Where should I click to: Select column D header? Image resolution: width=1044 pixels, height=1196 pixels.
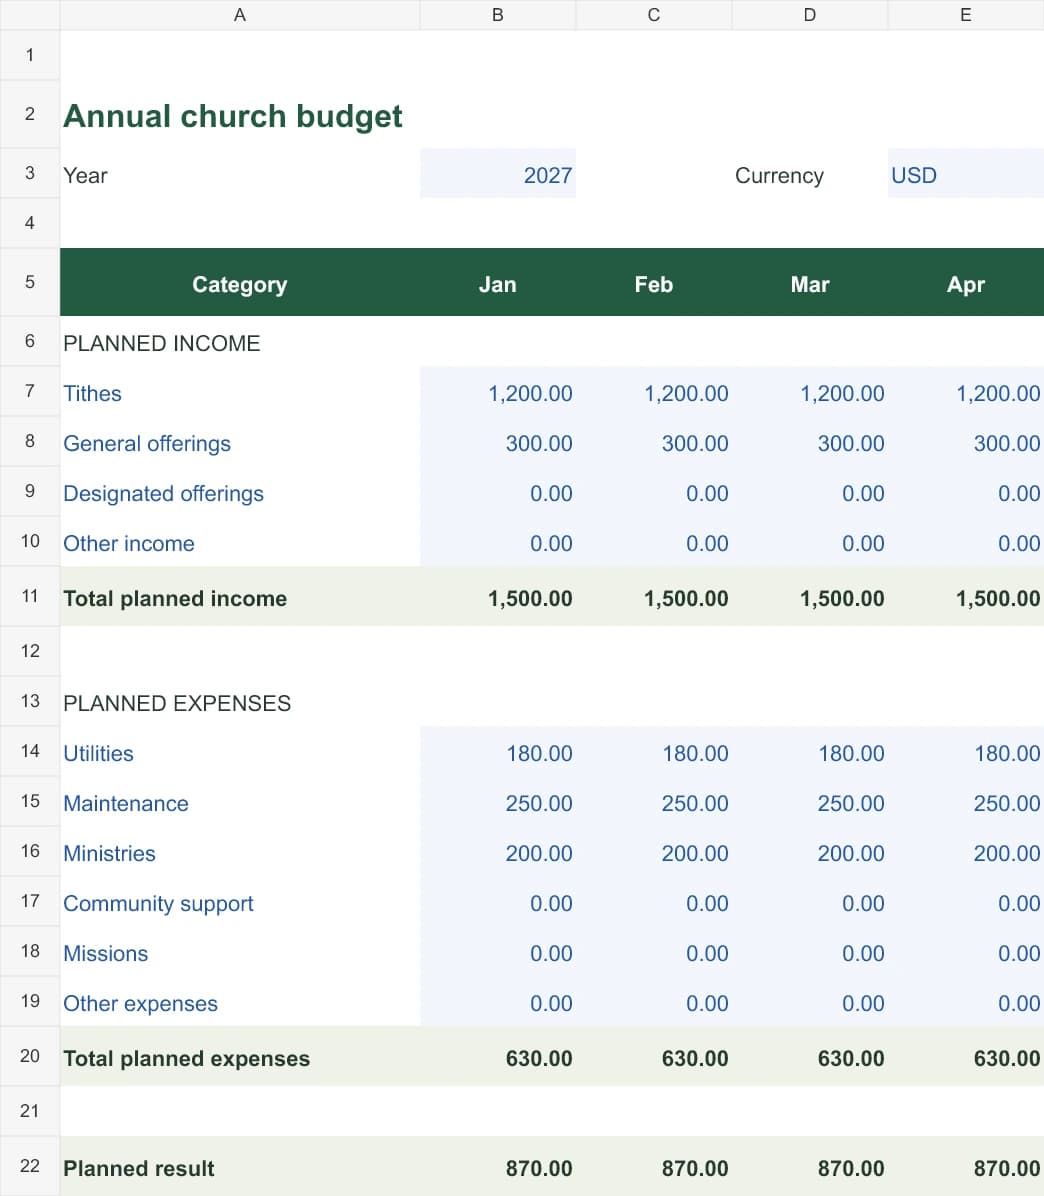(810, 15)
